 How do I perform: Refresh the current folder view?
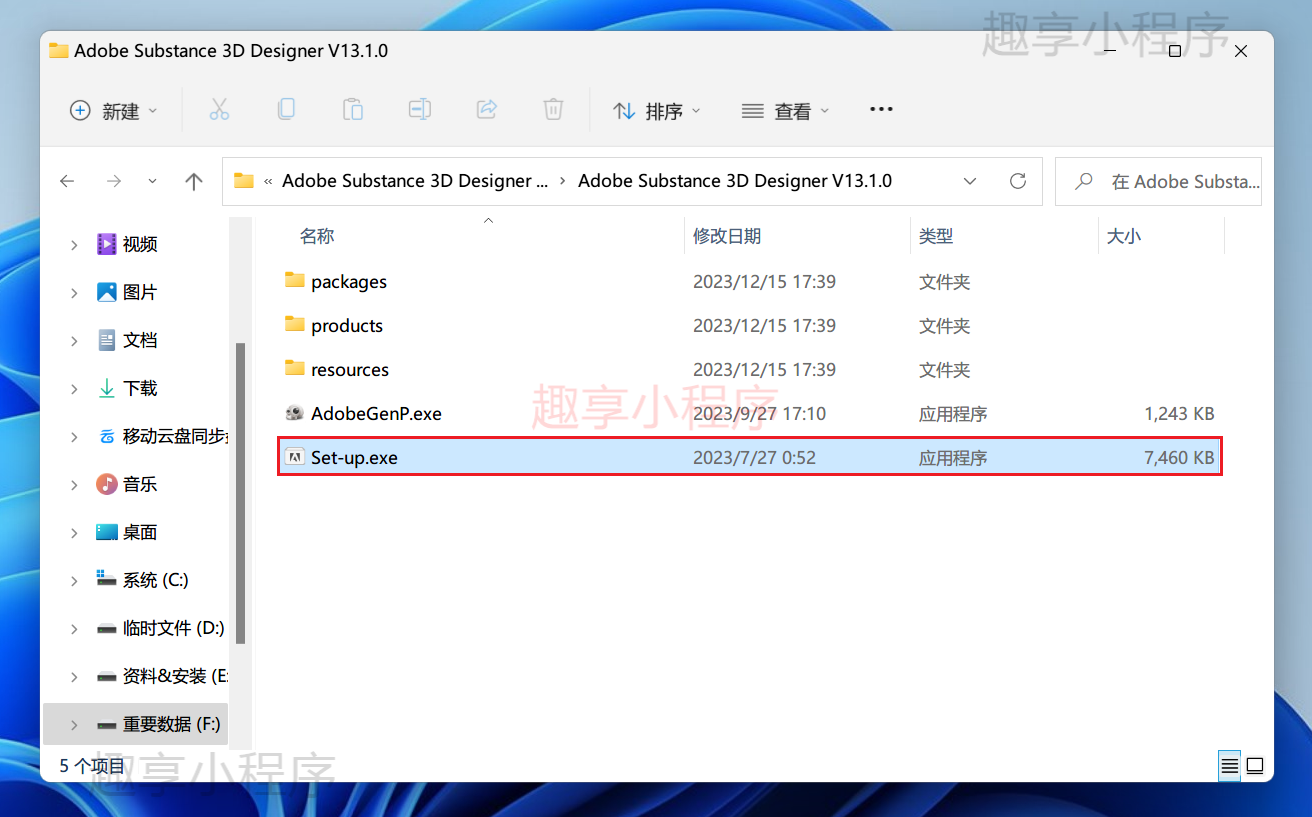[1018, 181]
